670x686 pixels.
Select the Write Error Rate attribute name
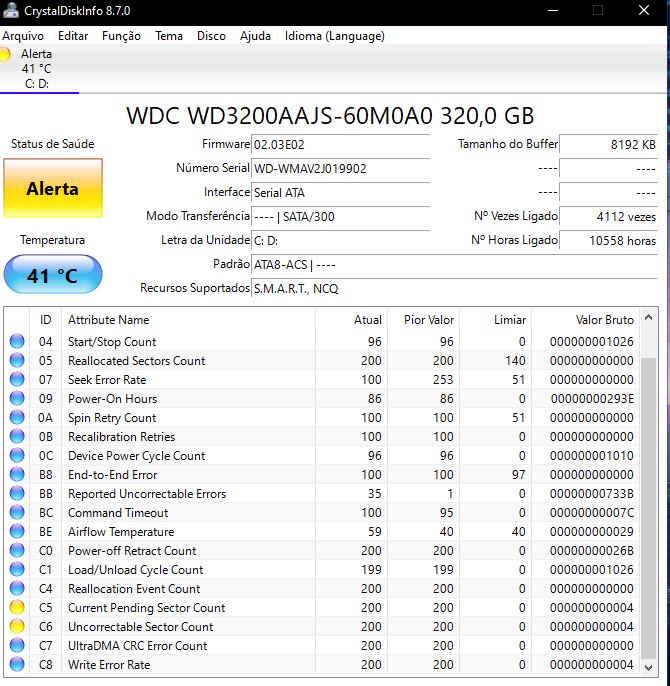(109, 665)
